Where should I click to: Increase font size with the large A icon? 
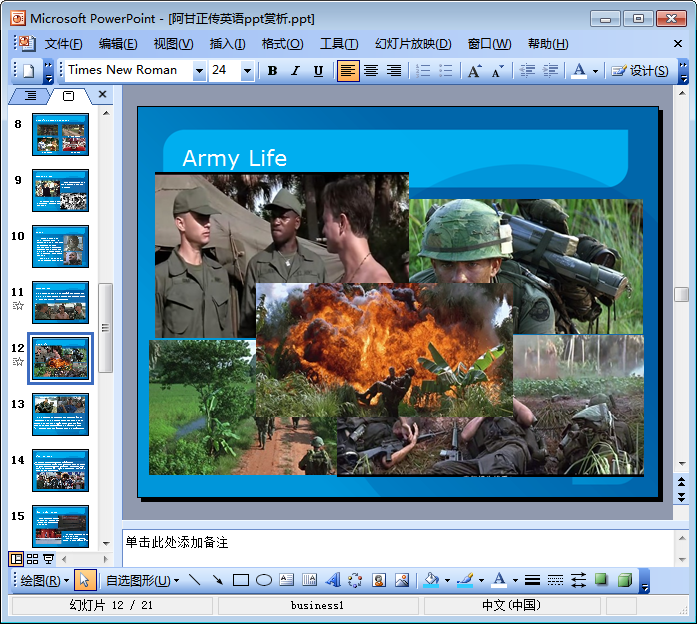click(474, 71)
